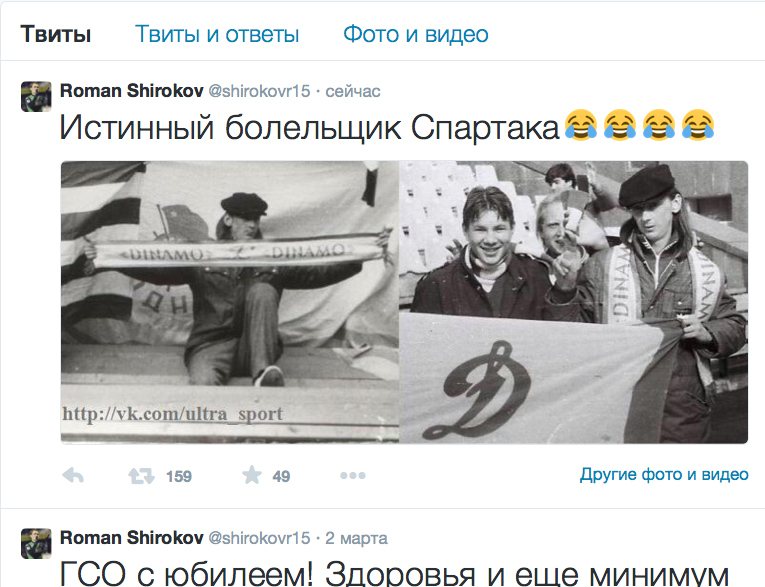765x587 pixels.
Task: Open the left photo with the Dinamo scarf
Action: click(x=230, y=302)
